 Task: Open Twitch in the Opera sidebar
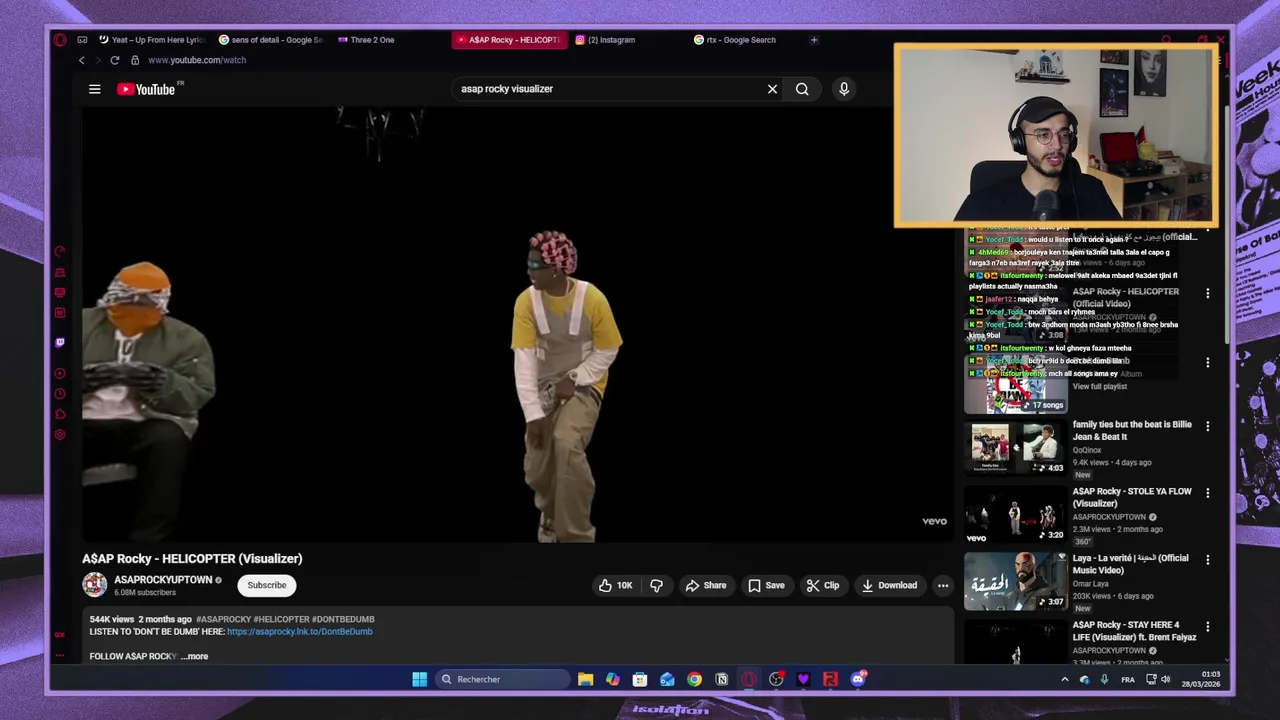click(x=60, y=342)
